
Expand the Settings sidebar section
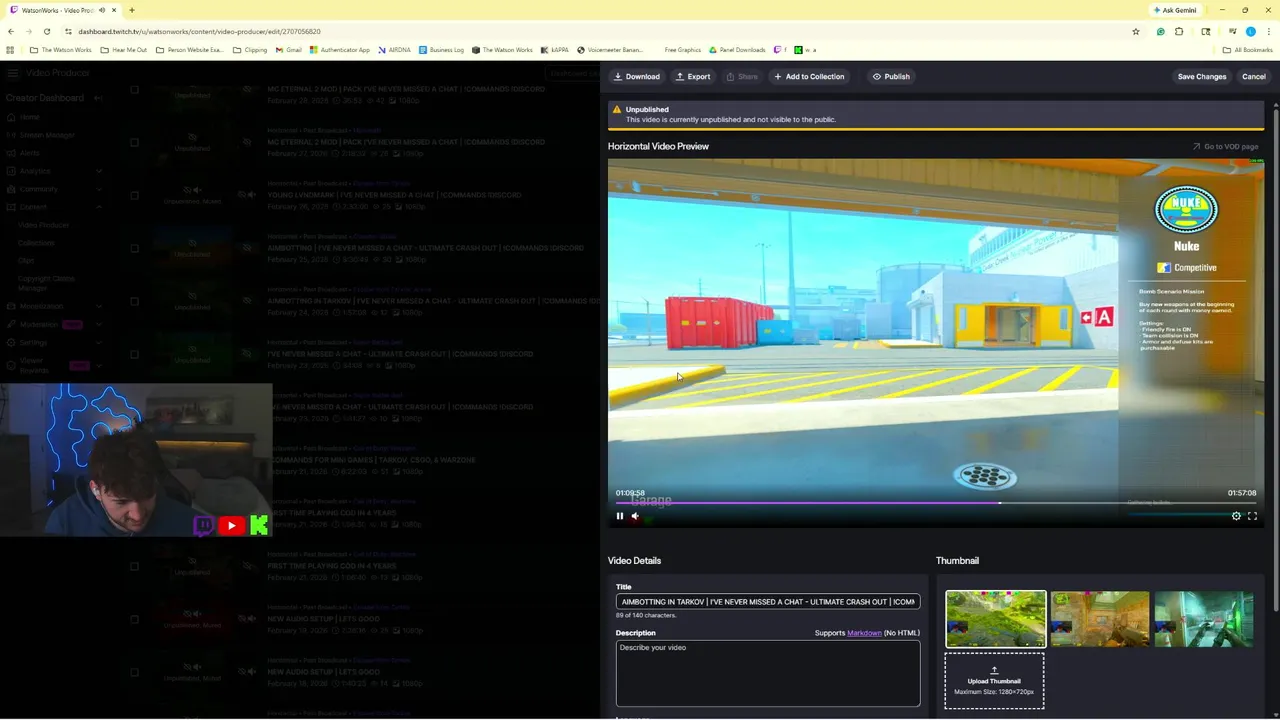(x=98, y=342)
